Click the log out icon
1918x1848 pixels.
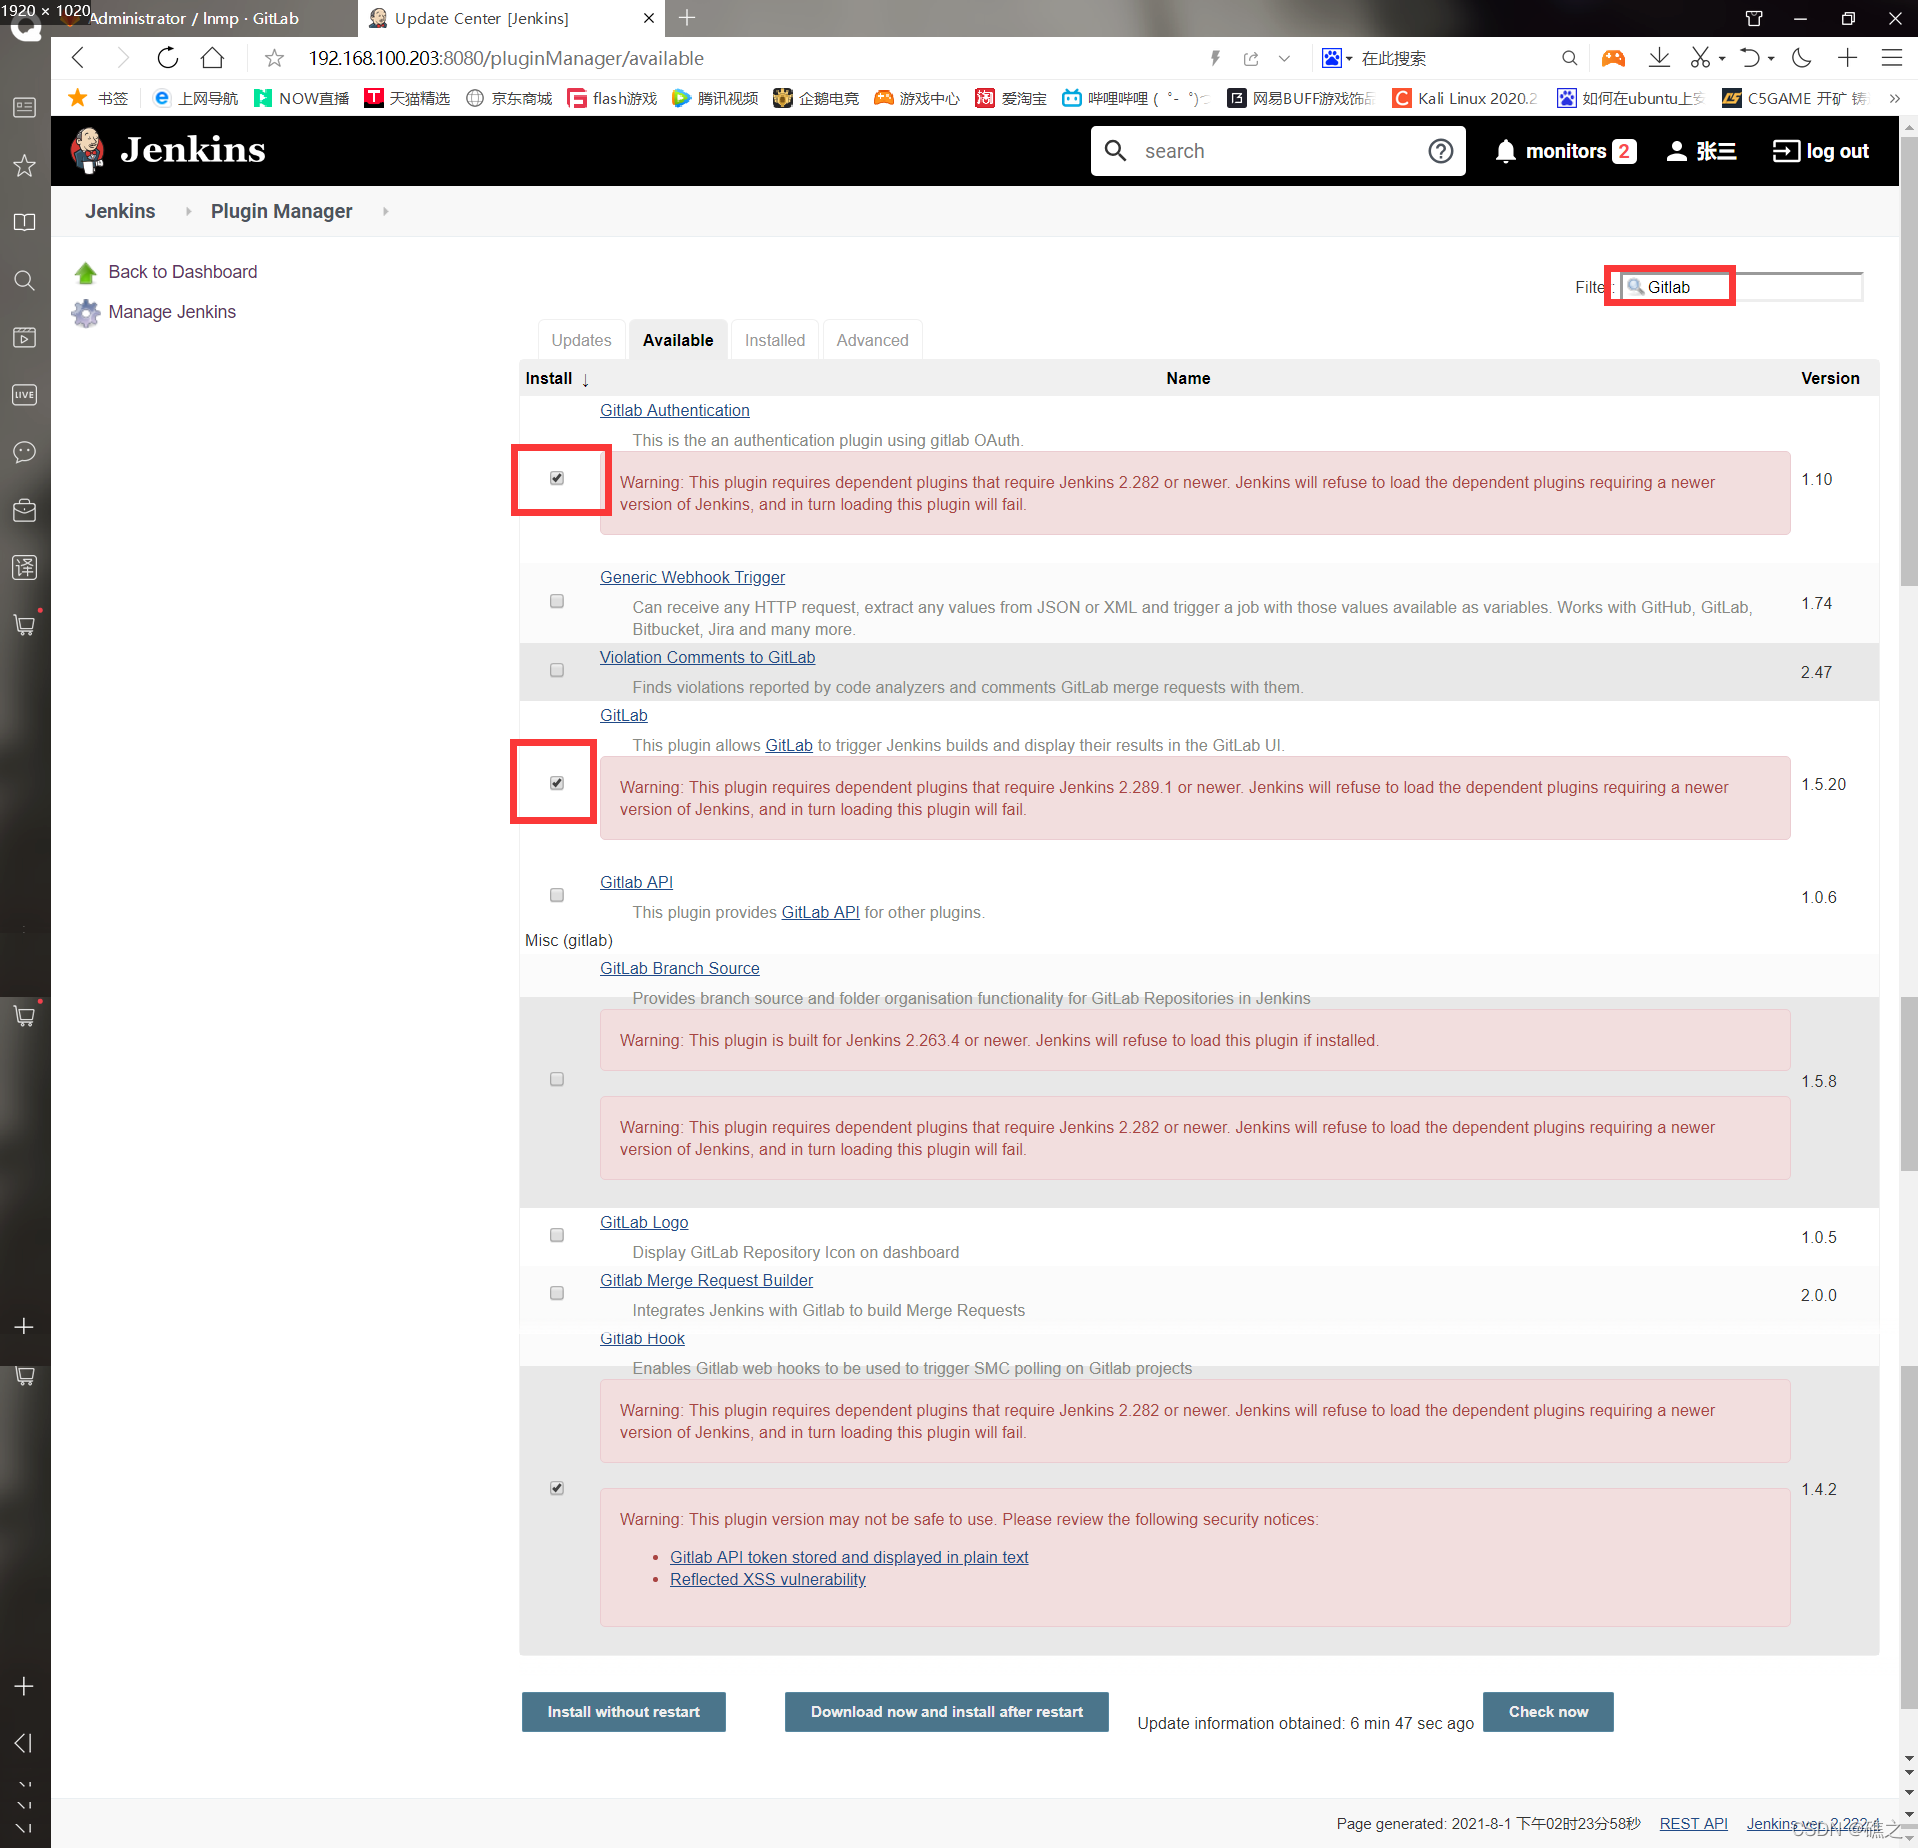pos(1785,151)
